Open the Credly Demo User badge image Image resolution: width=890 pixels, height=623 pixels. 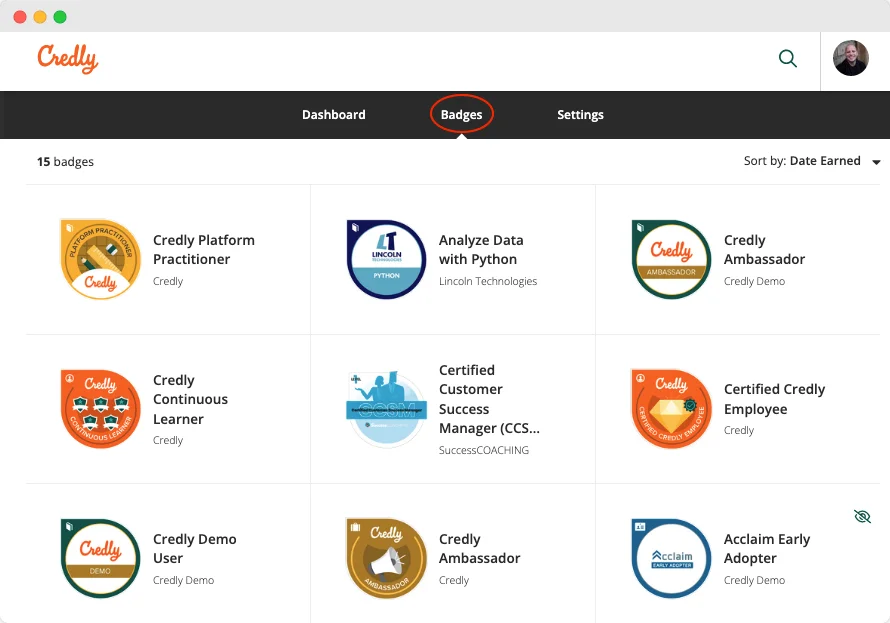coord(100,558)
